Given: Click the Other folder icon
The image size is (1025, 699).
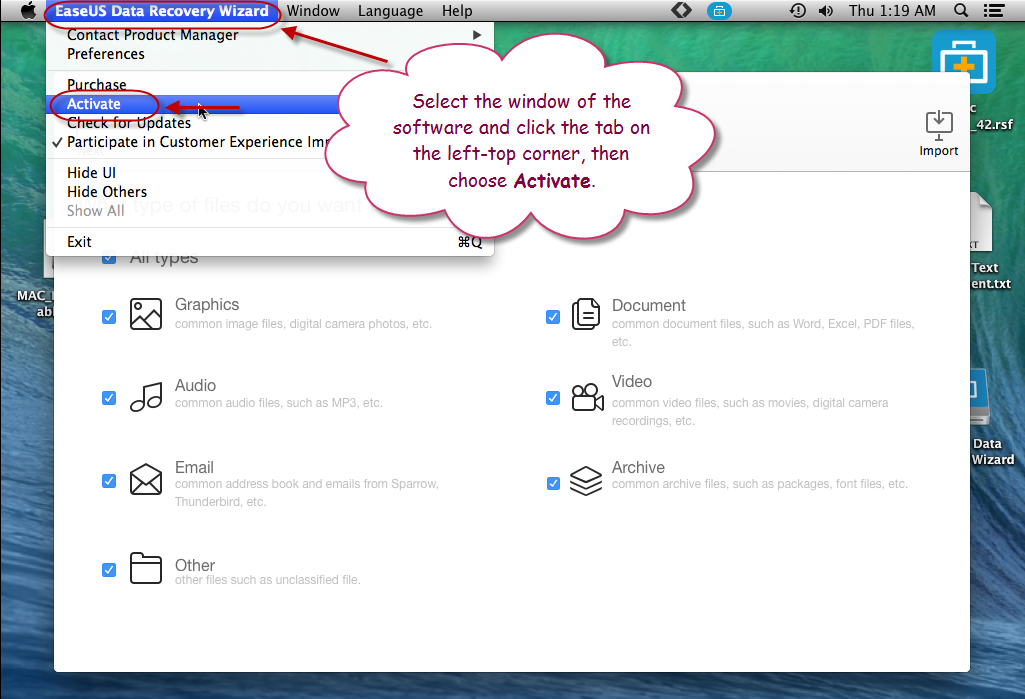Looking at the screenshot, I should 146,568.
